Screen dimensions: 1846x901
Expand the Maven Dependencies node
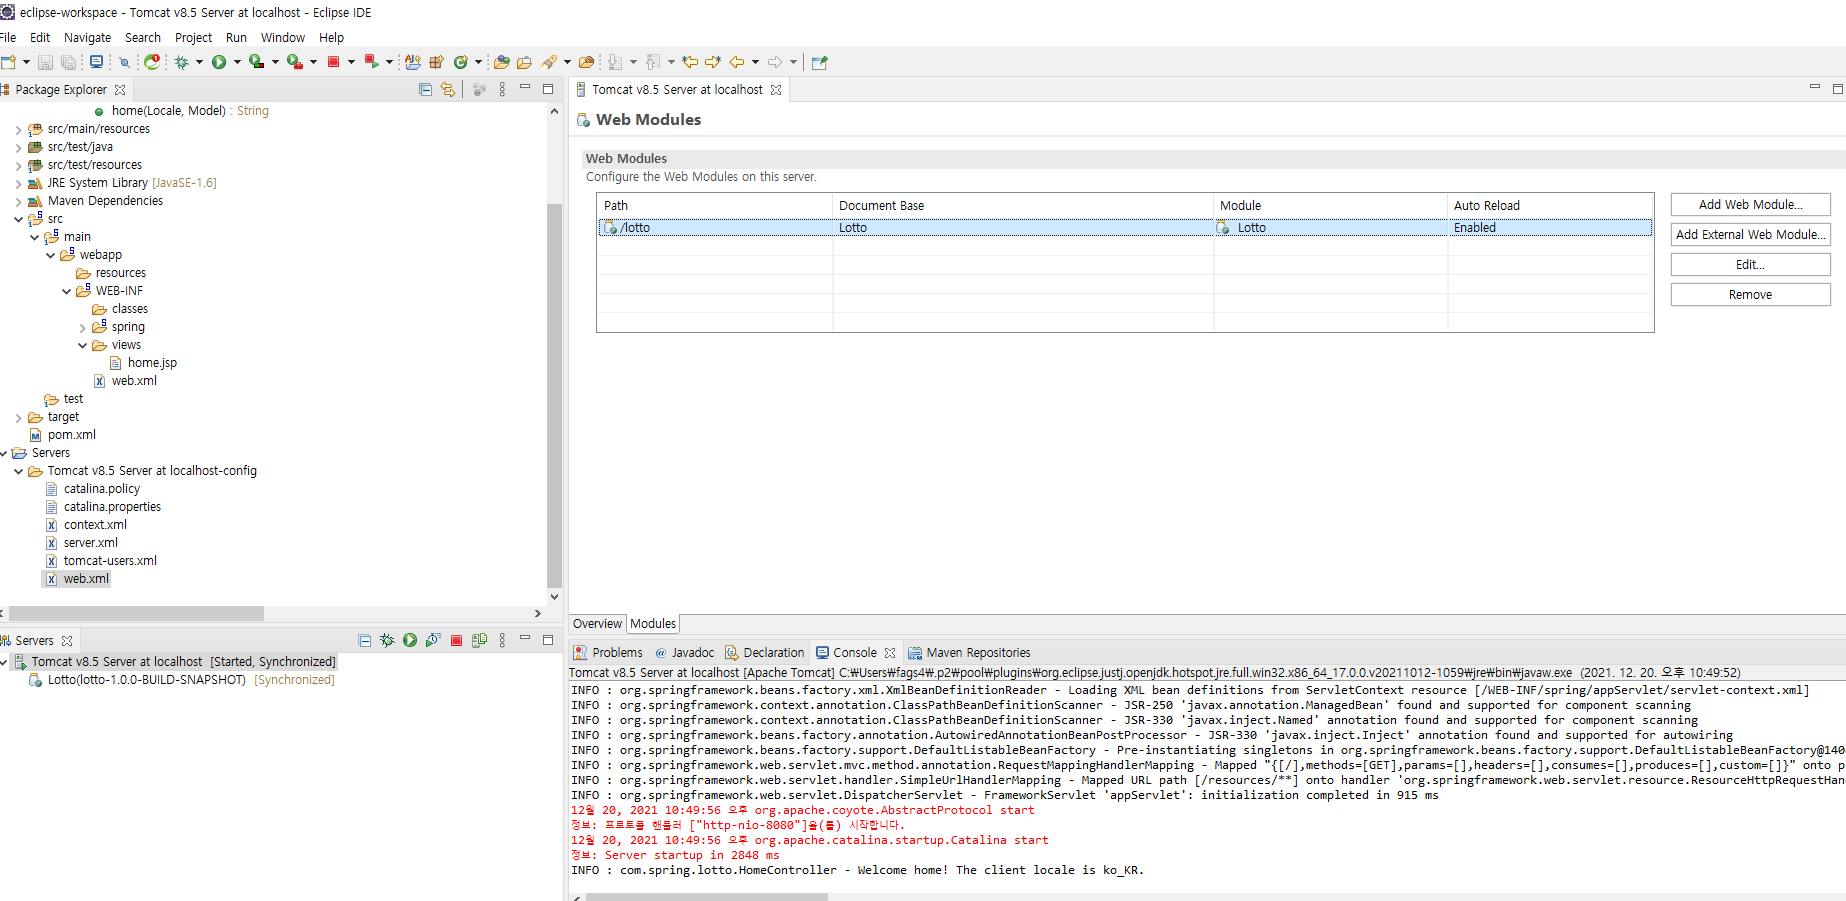[x=18, y=202]
